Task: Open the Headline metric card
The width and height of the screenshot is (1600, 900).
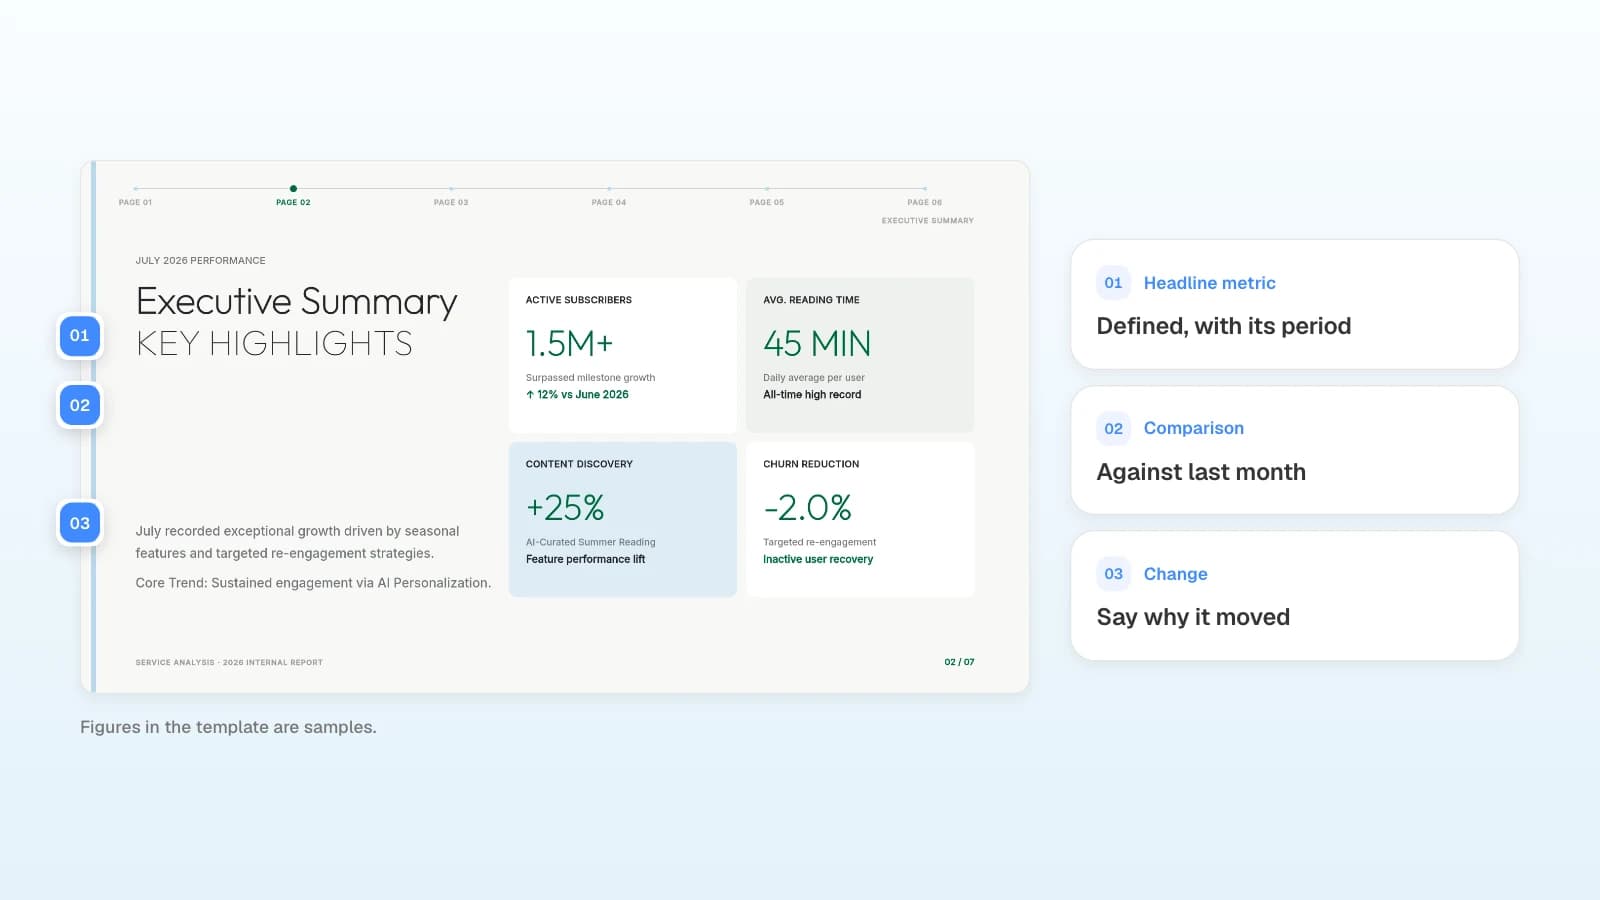Action: [x=1294, y=304]
